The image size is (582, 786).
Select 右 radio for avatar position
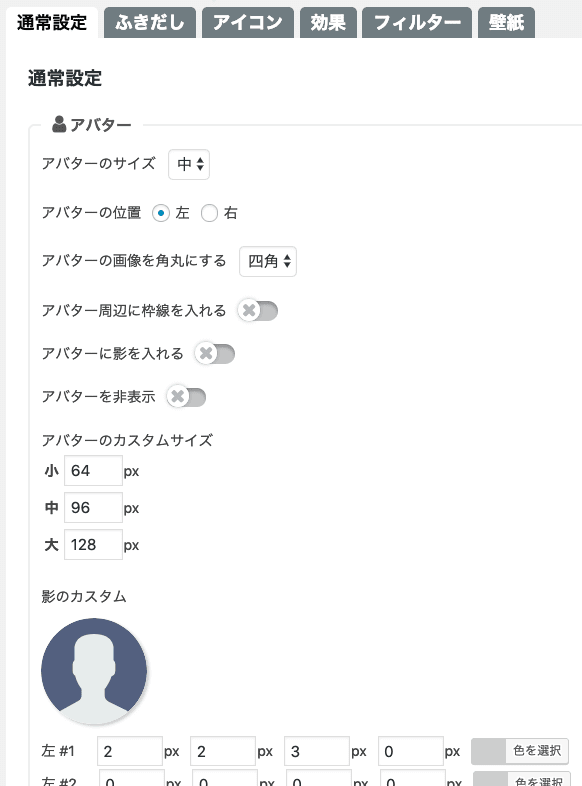coord(209,213)
